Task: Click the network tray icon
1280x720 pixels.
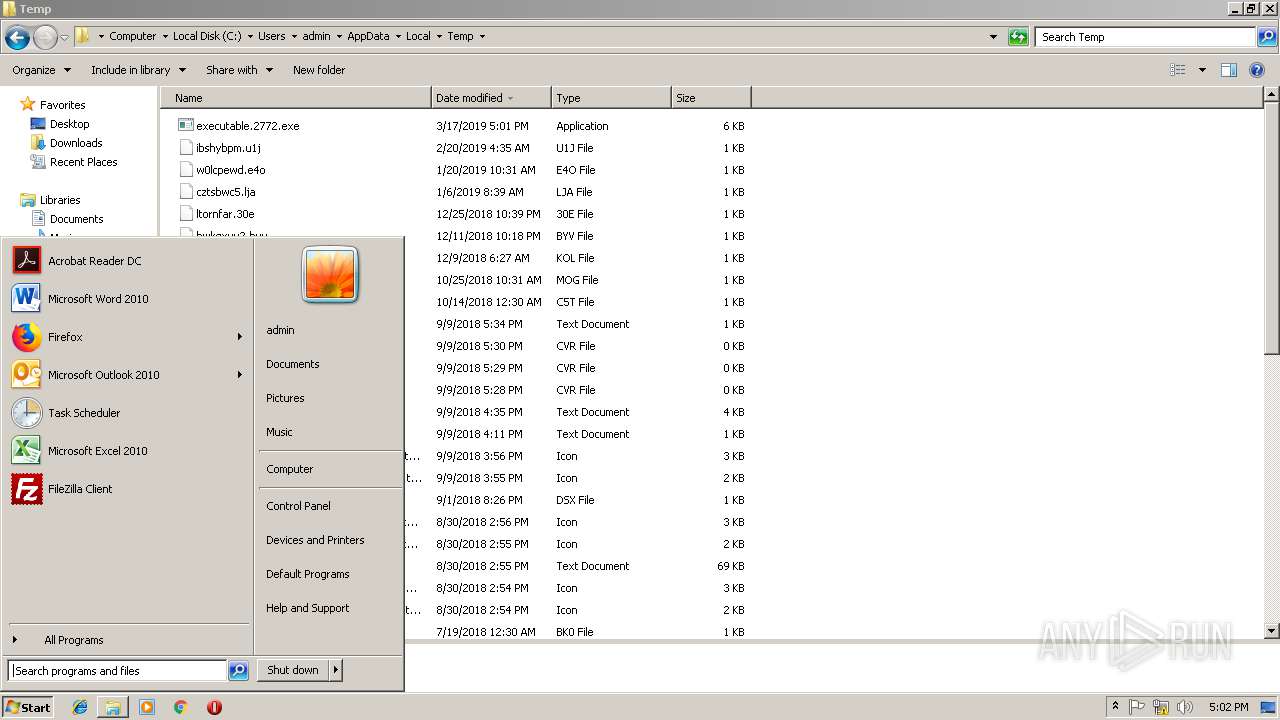Action: [1161, 707]
